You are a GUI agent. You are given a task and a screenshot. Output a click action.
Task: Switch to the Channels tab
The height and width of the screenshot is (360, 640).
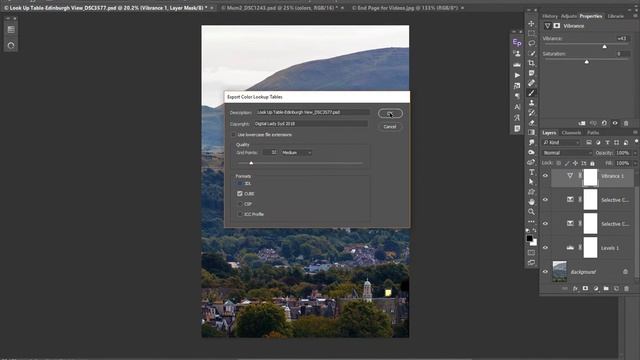coord(571,133)
